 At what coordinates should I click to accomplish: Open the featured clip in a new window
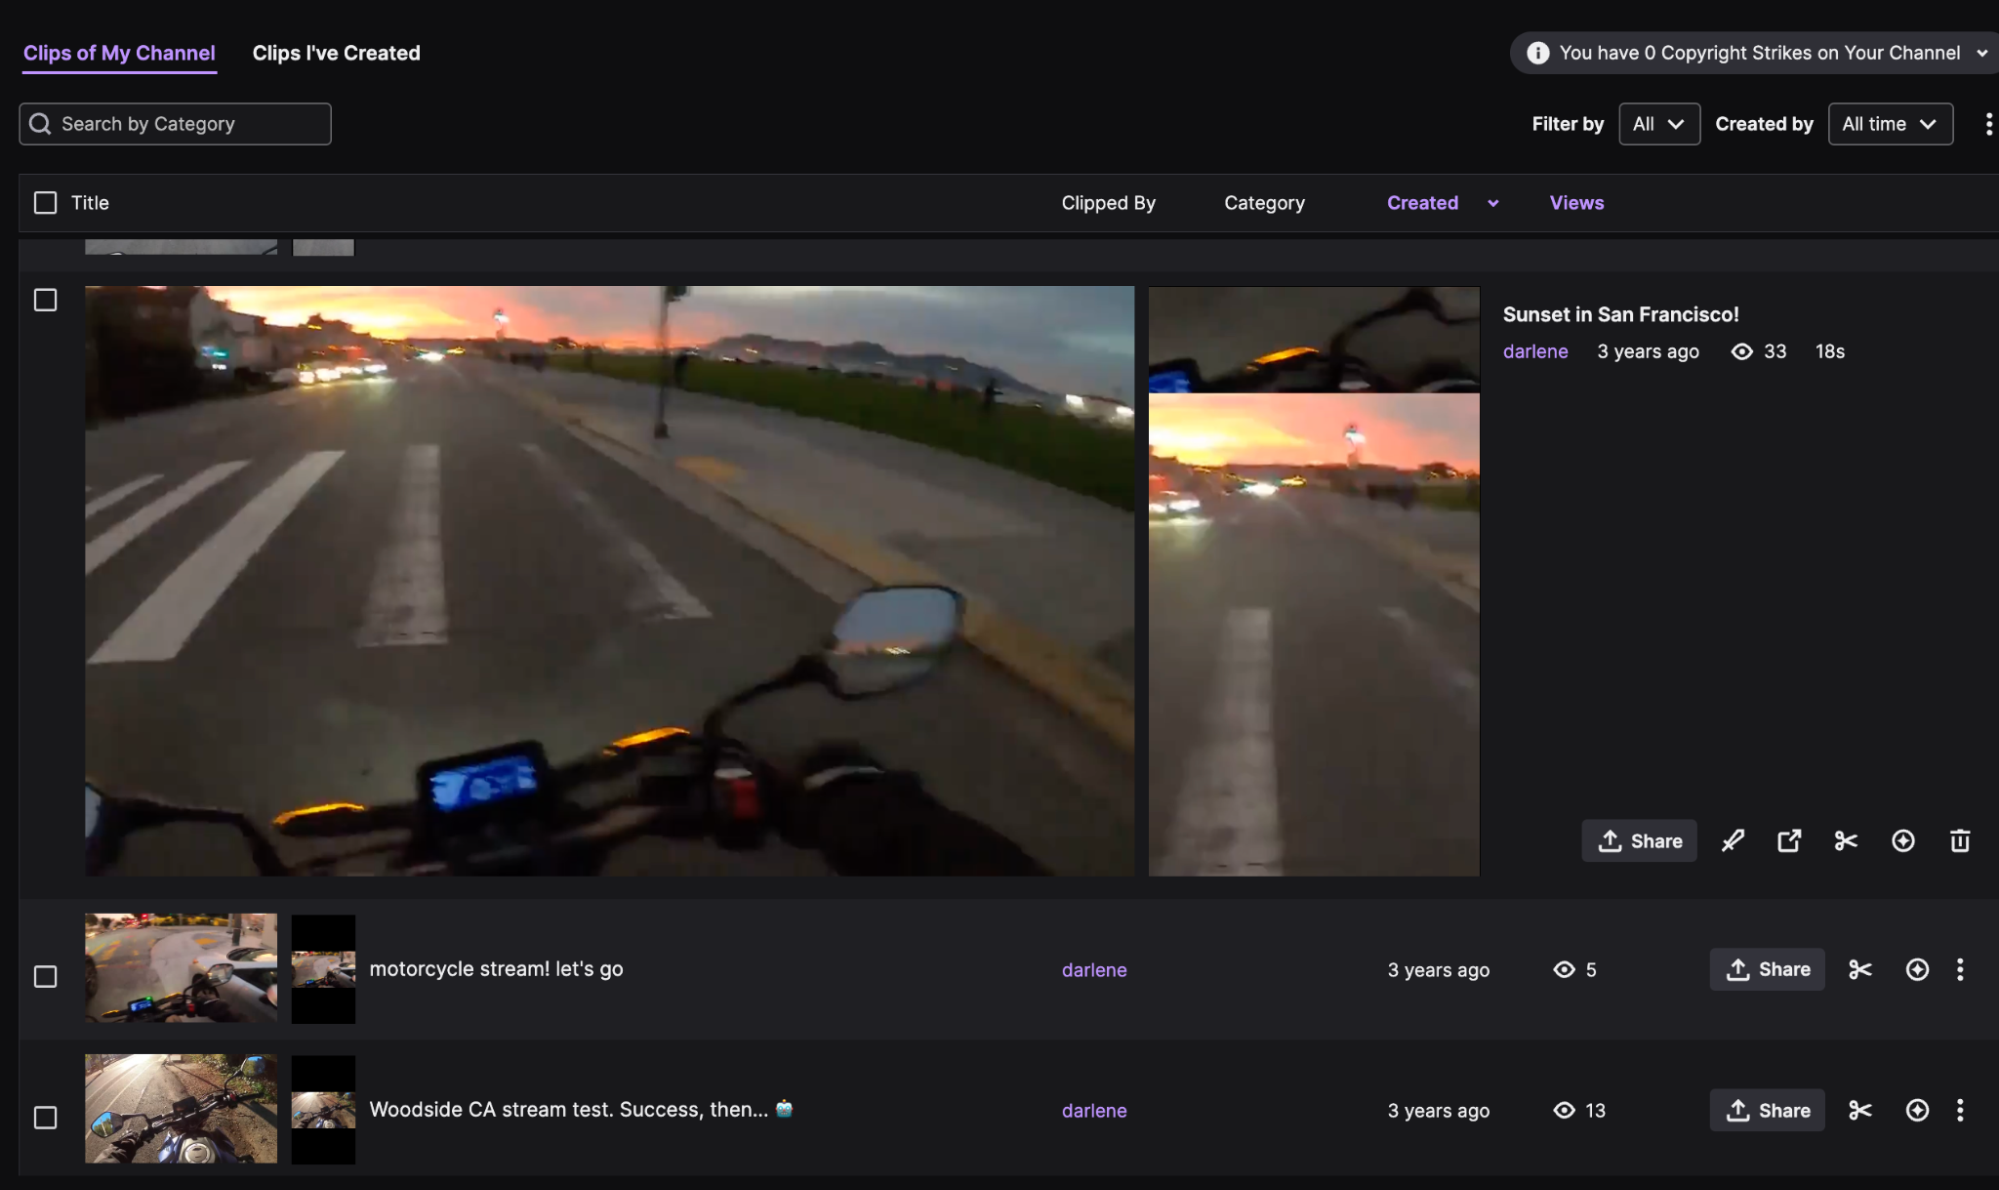click(x=1789, y=840)
